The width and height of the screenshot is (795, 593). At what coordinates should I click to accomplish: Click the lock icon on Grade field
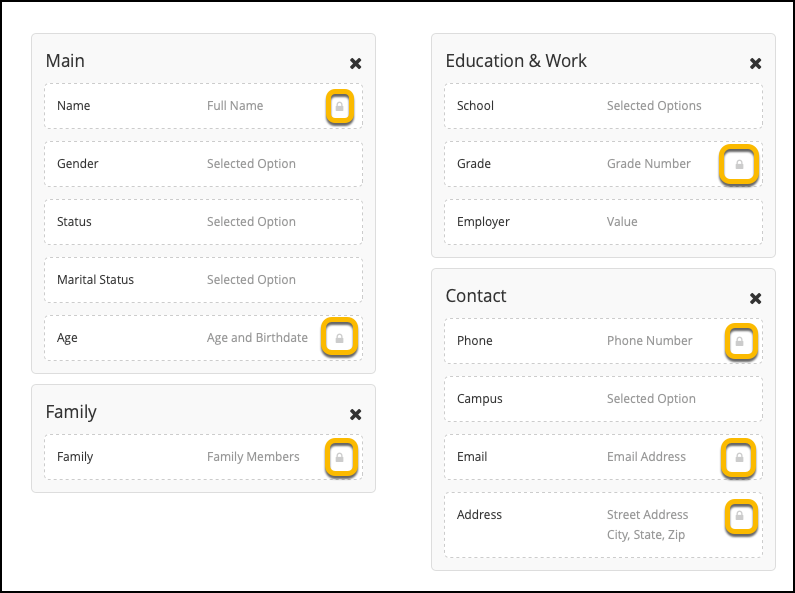[x=739, y=164]
